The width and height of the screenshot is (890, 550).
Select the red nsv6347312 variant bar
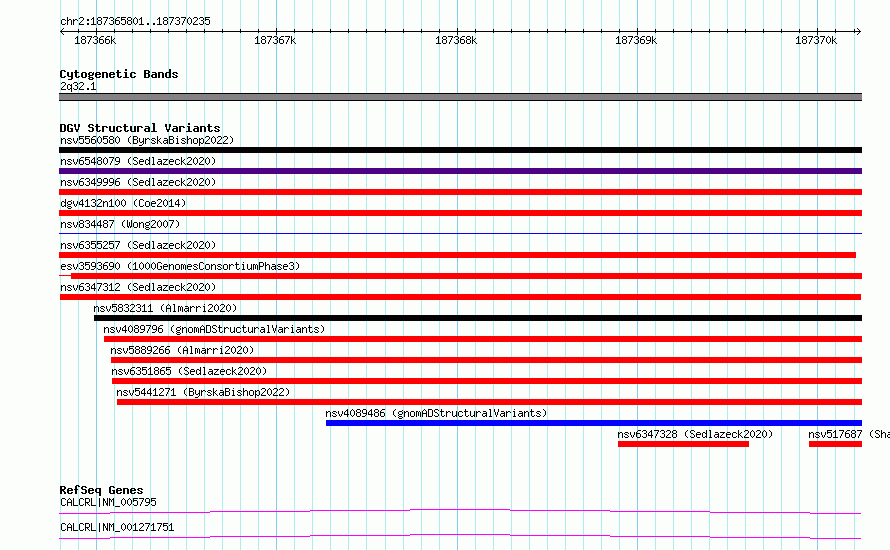[460, 297]
